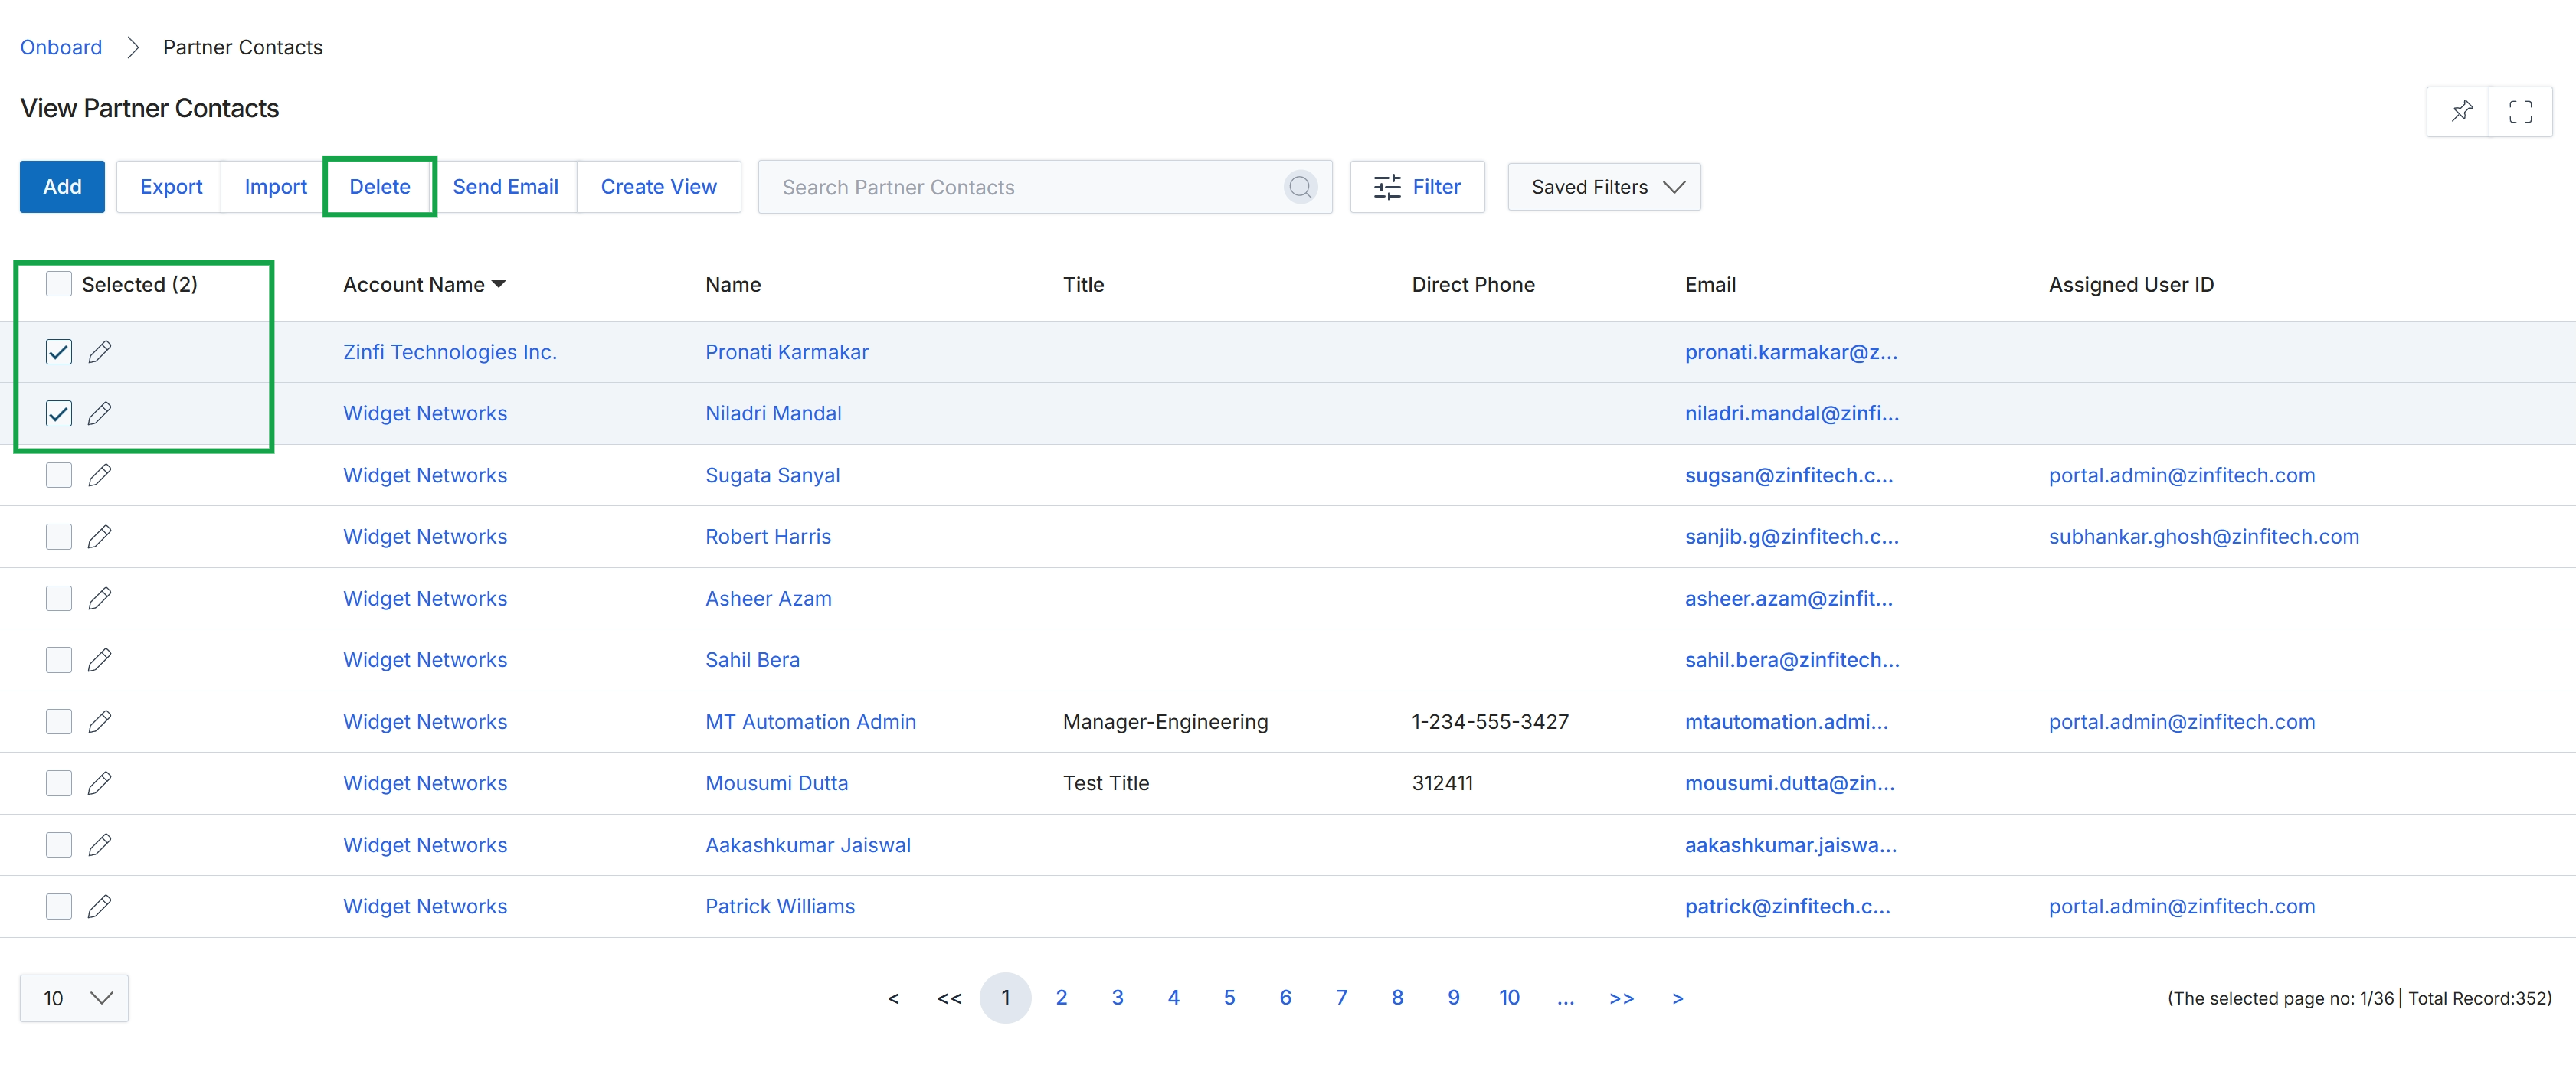
Task: Click the 1-234-555-3427 phone cell
Action: click(x=1490, y=722)
